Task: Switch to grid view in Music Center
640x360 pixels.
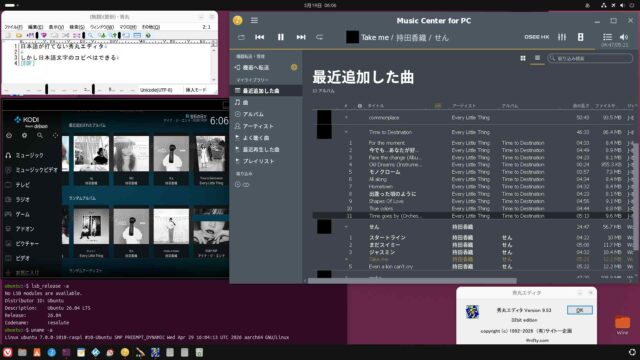Action: coord(523,58)
